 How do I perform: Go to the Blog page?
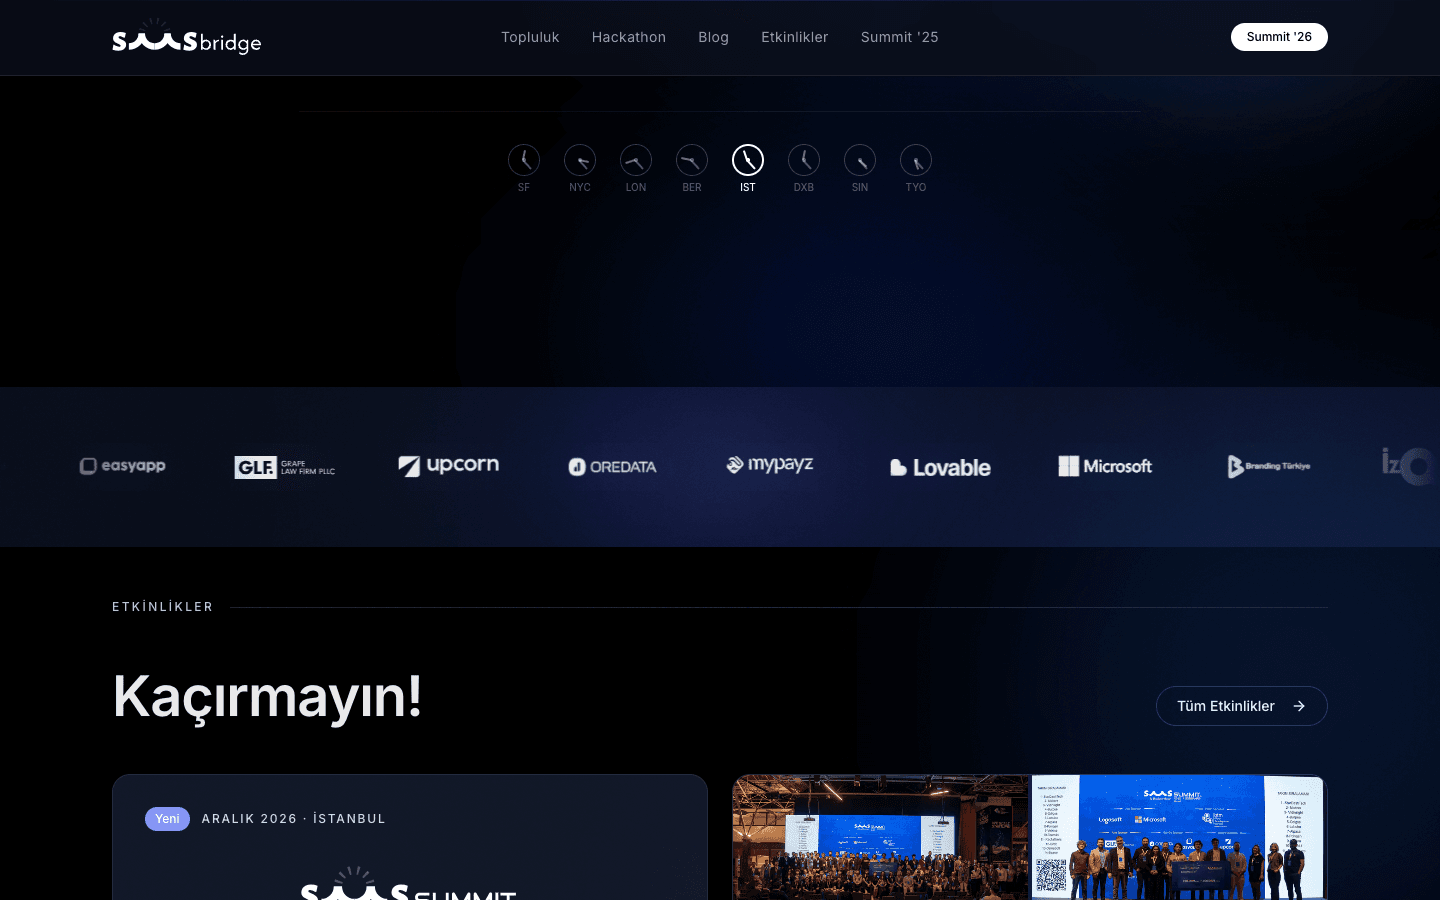tap(713, 37)
